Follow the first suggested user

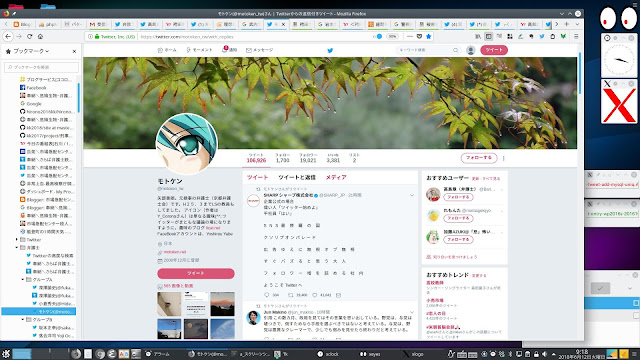pos(458,197)
